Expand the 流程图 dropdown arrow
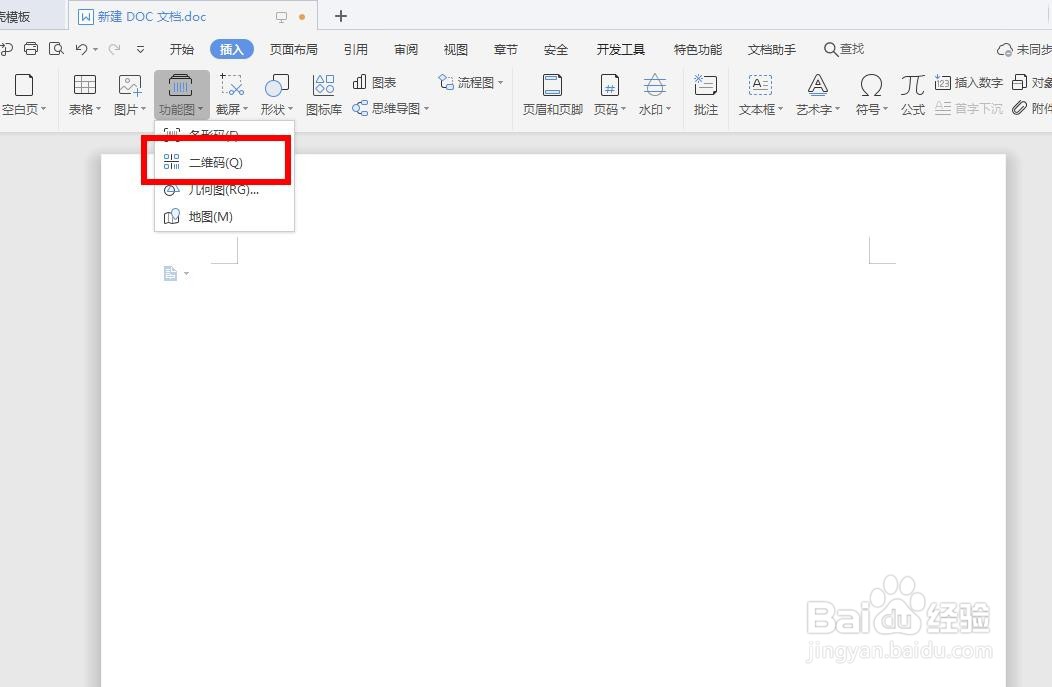 [x=501, y=82]
